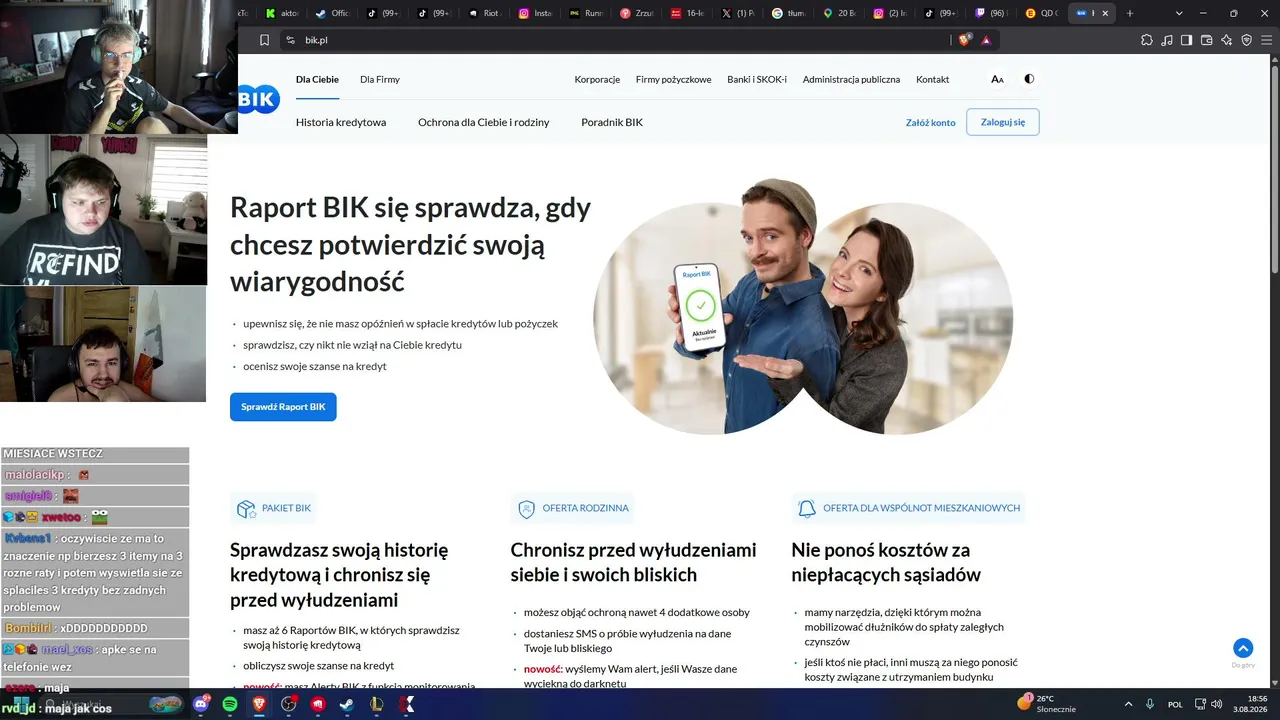Click the heading "Chronisz przed wyłudzeniami siebie i swoich bliskich"
Screen dimensions: 1280x720
pos(633,562)
